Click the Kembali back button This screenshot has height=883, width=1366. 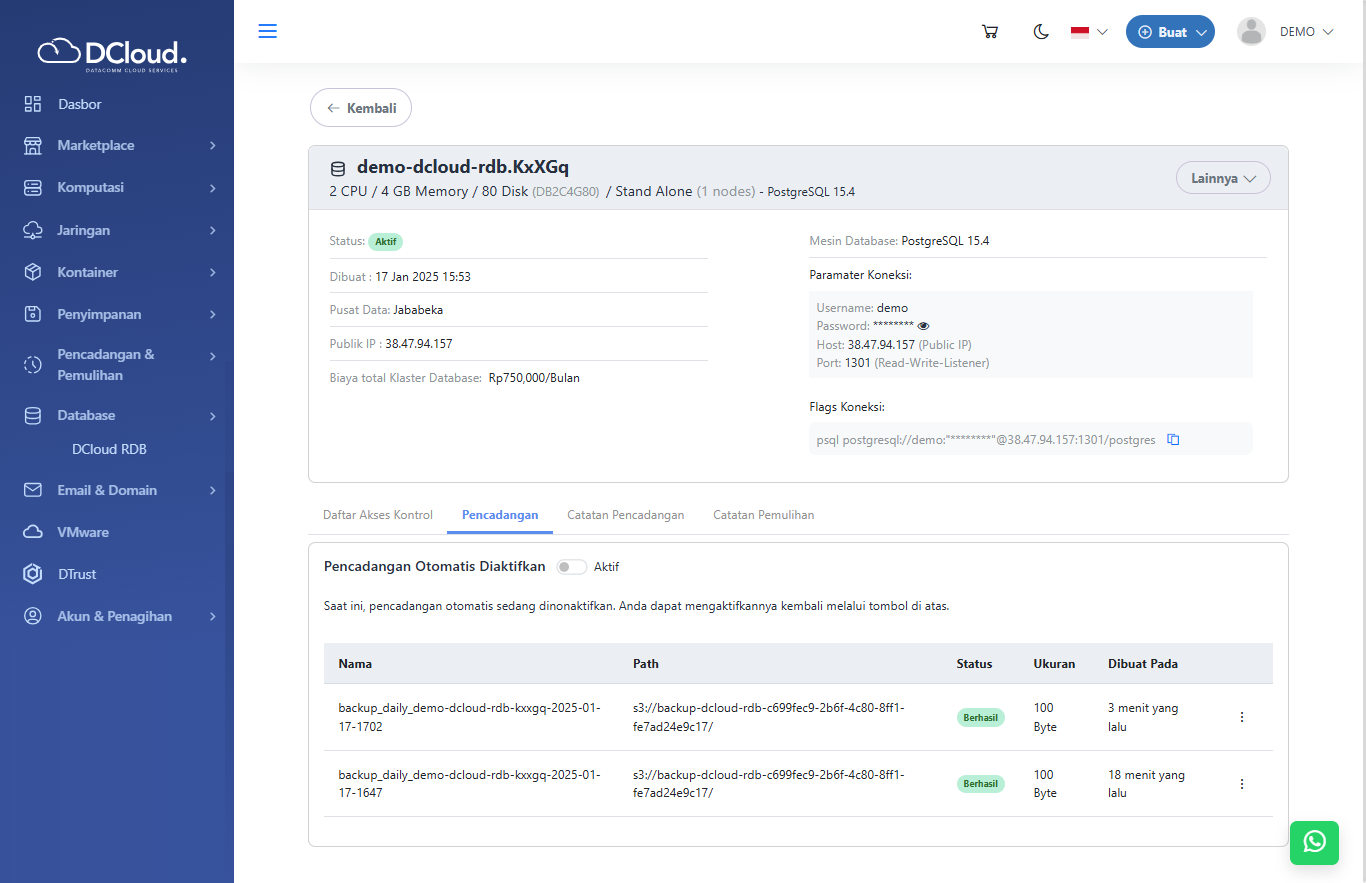(x=361, y=108)
